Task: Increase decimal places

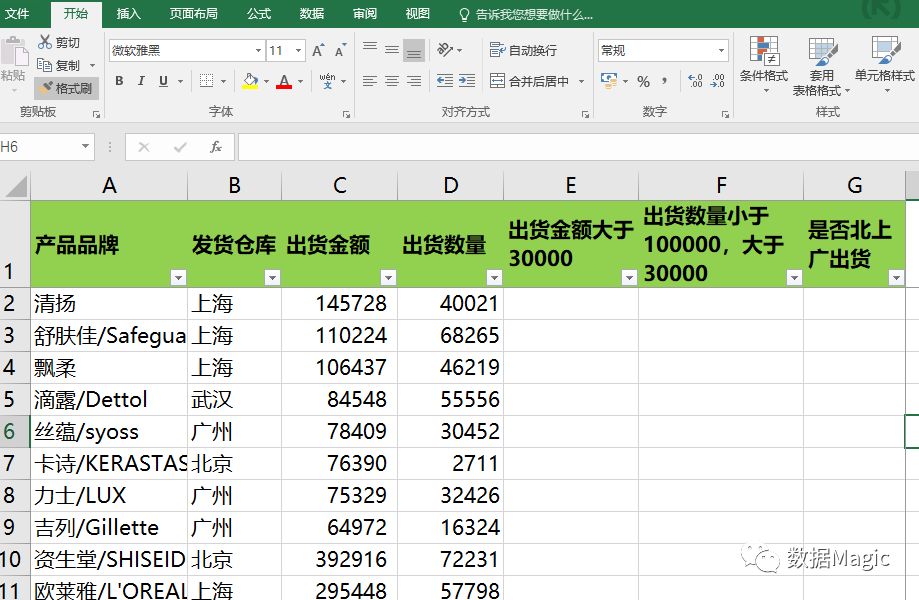Action: coord(695,81)
